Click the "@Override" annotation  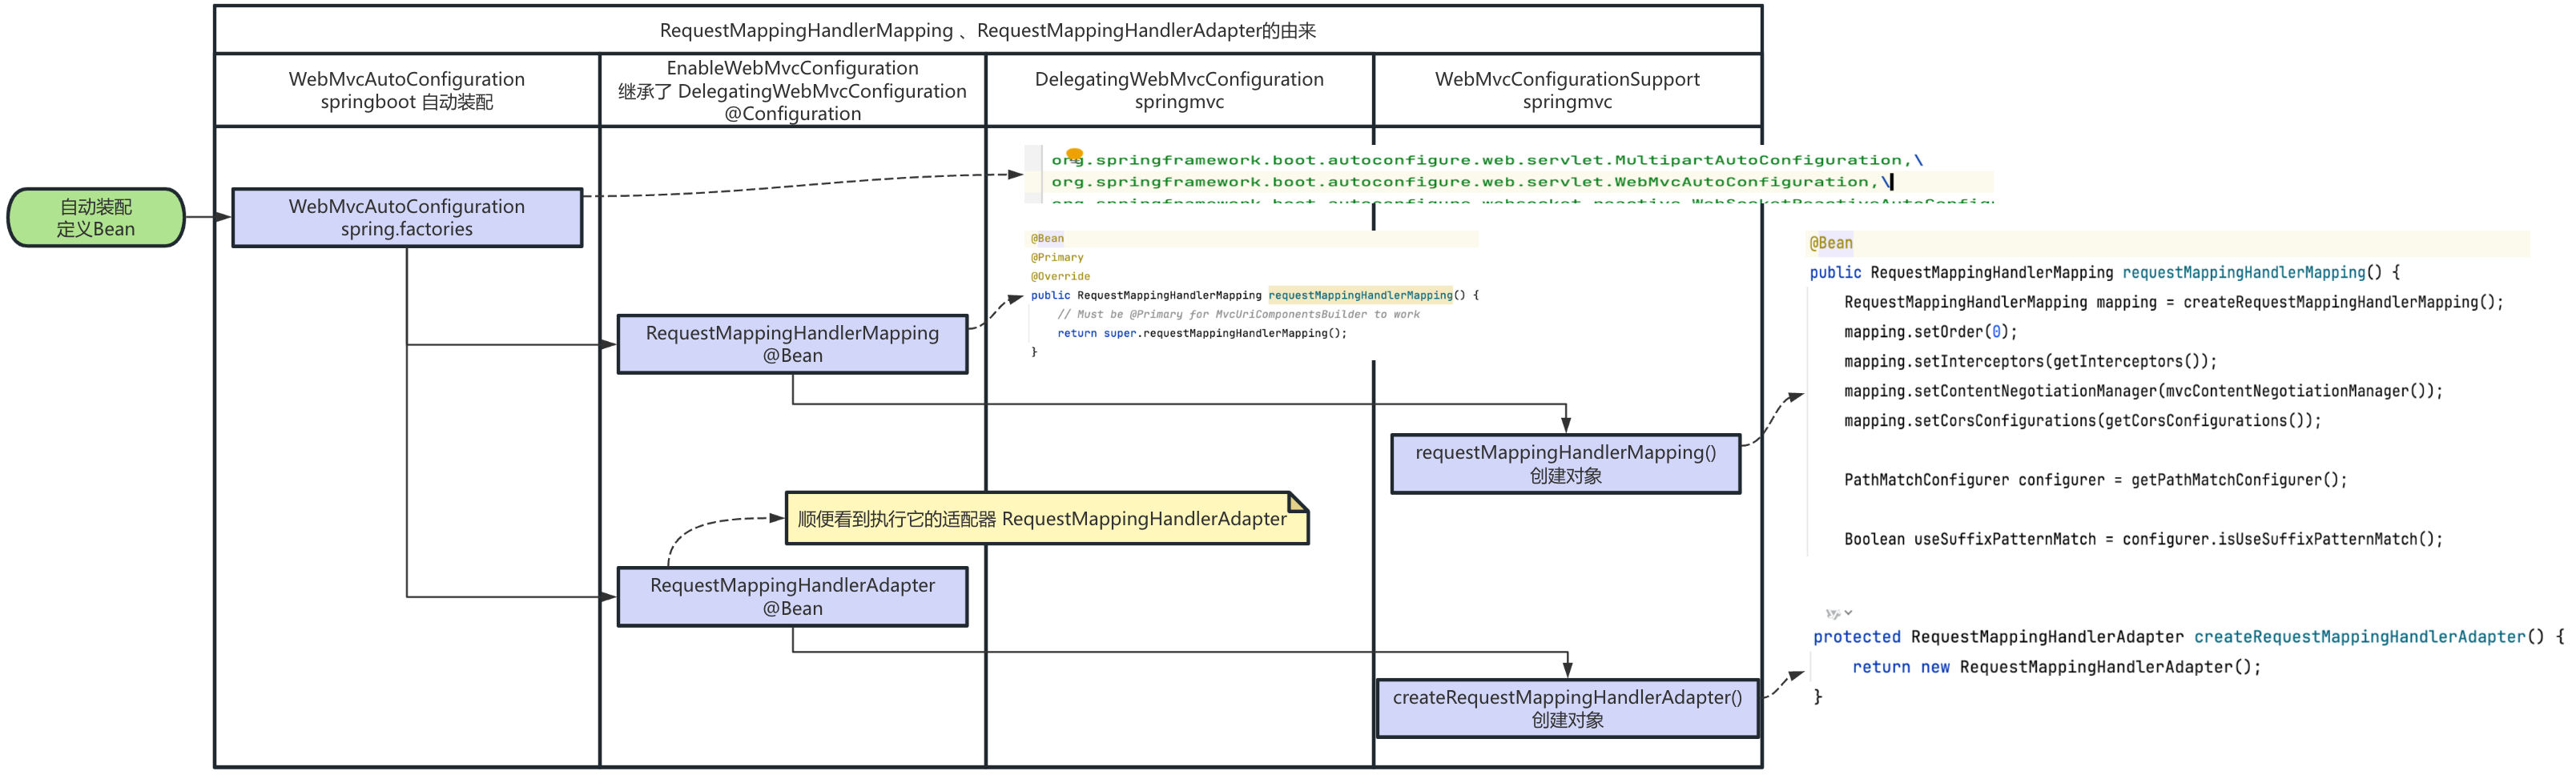coord(1060,276)
